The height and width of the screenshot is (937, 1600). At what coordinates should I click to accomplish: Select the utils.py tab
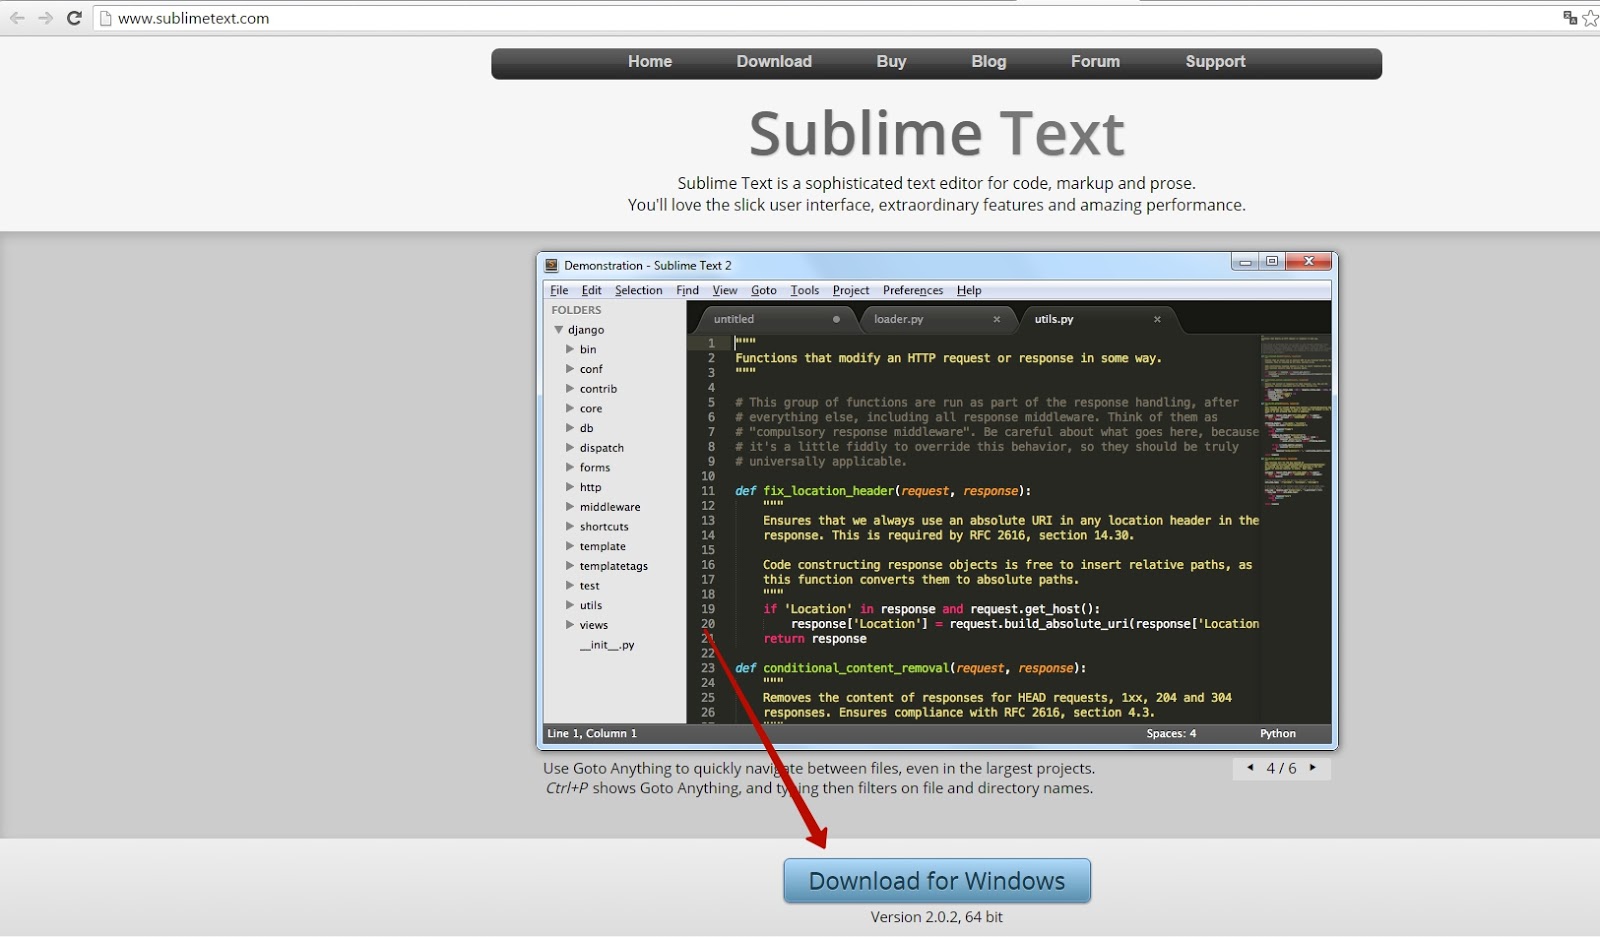point(1098,319)
